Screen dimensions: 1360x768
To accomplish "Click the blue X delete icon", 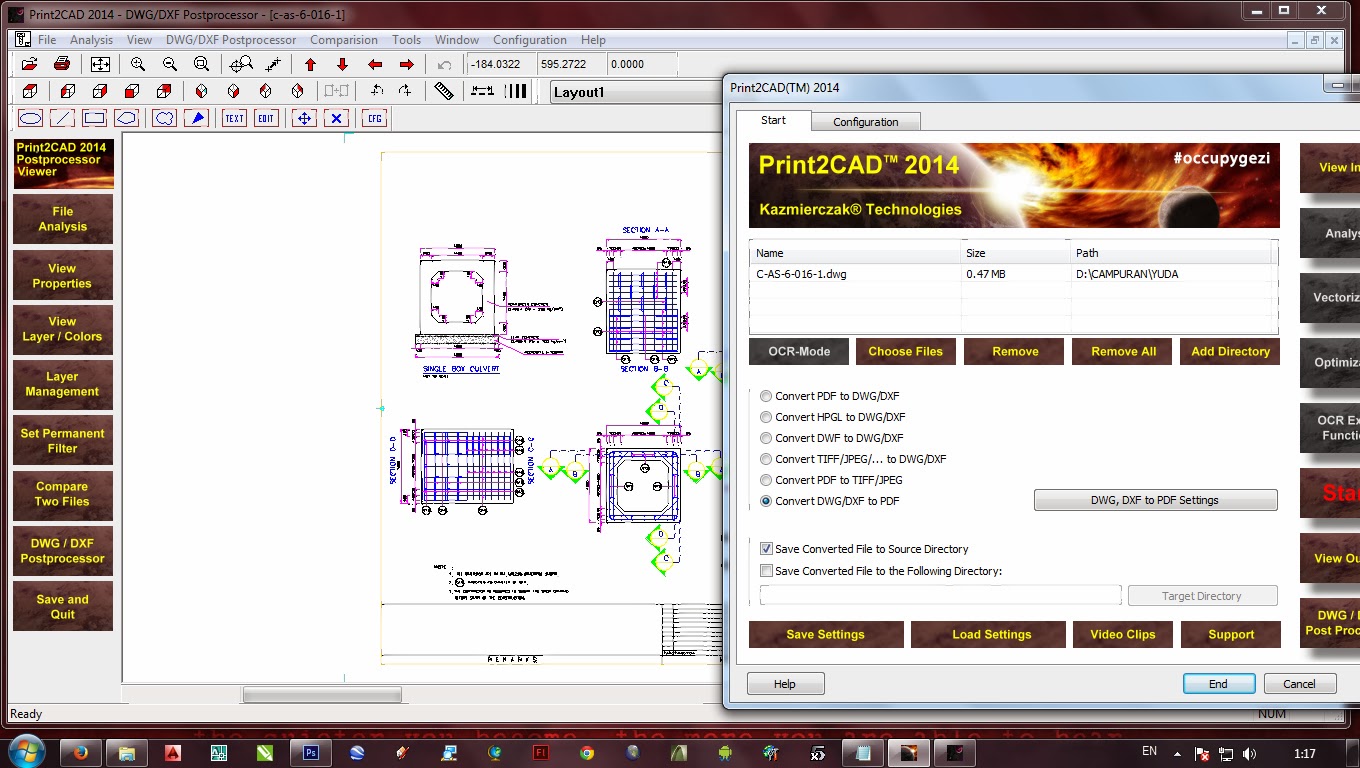I will coord(336,118).
